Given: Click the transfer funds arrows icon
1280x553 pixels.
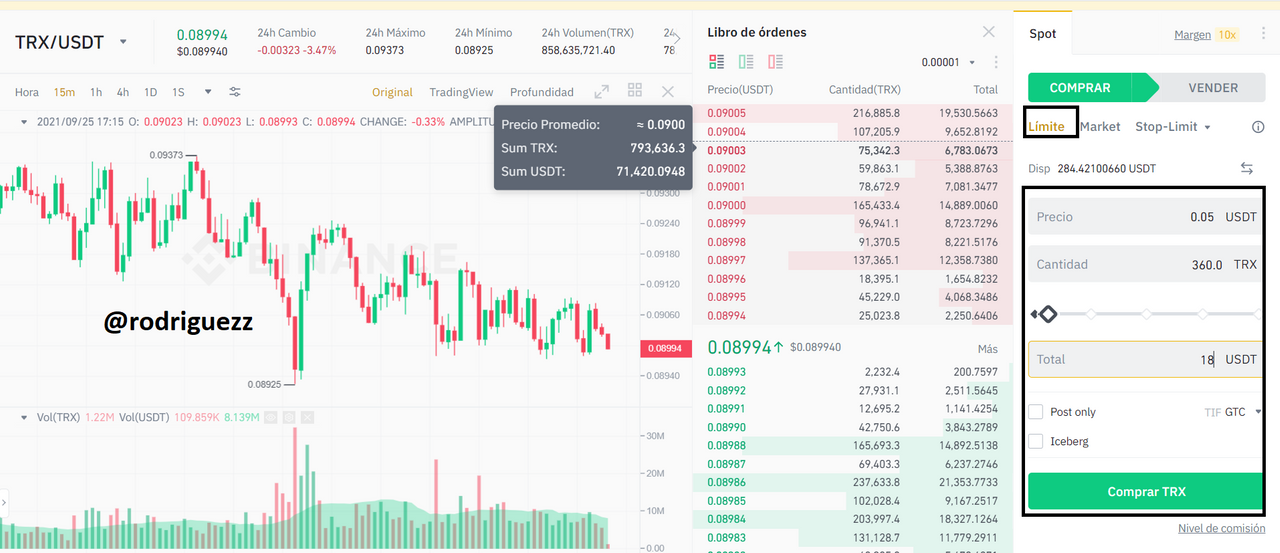Looking at the screenshot, I should coord(1247,168).
